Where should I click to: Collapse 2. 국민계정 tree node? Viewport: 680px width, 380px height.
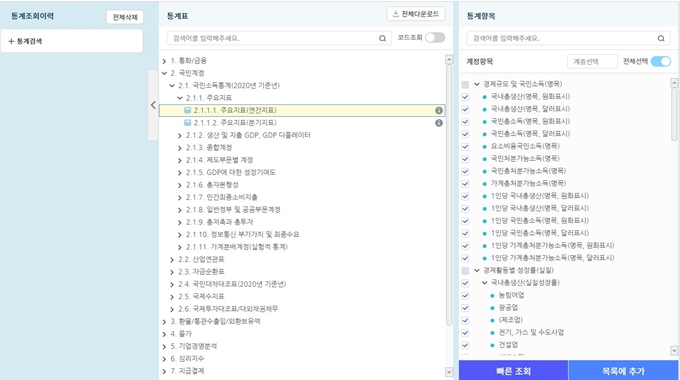click(164, 73)
